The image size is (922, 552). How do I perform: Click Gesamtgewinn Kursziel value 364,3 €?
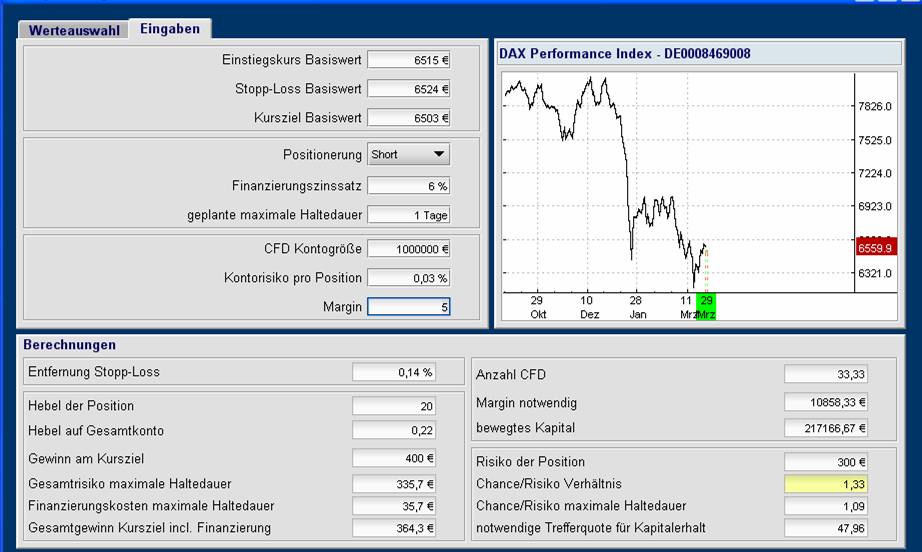(x=394, y=528)
